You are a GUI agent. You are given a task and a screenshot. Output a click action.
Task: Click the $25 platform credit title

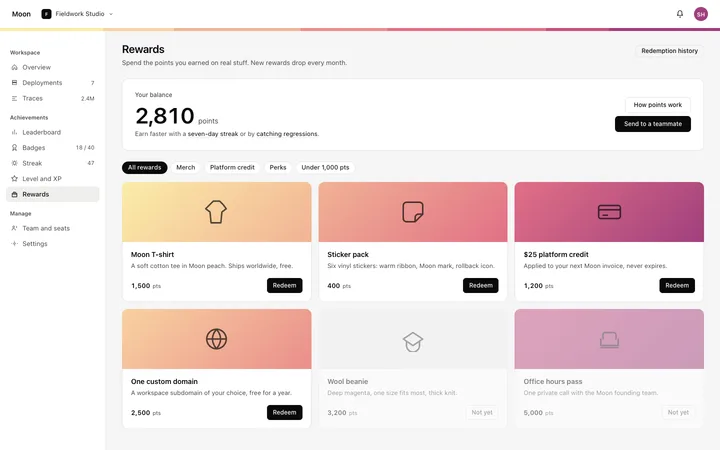(556, 254)
